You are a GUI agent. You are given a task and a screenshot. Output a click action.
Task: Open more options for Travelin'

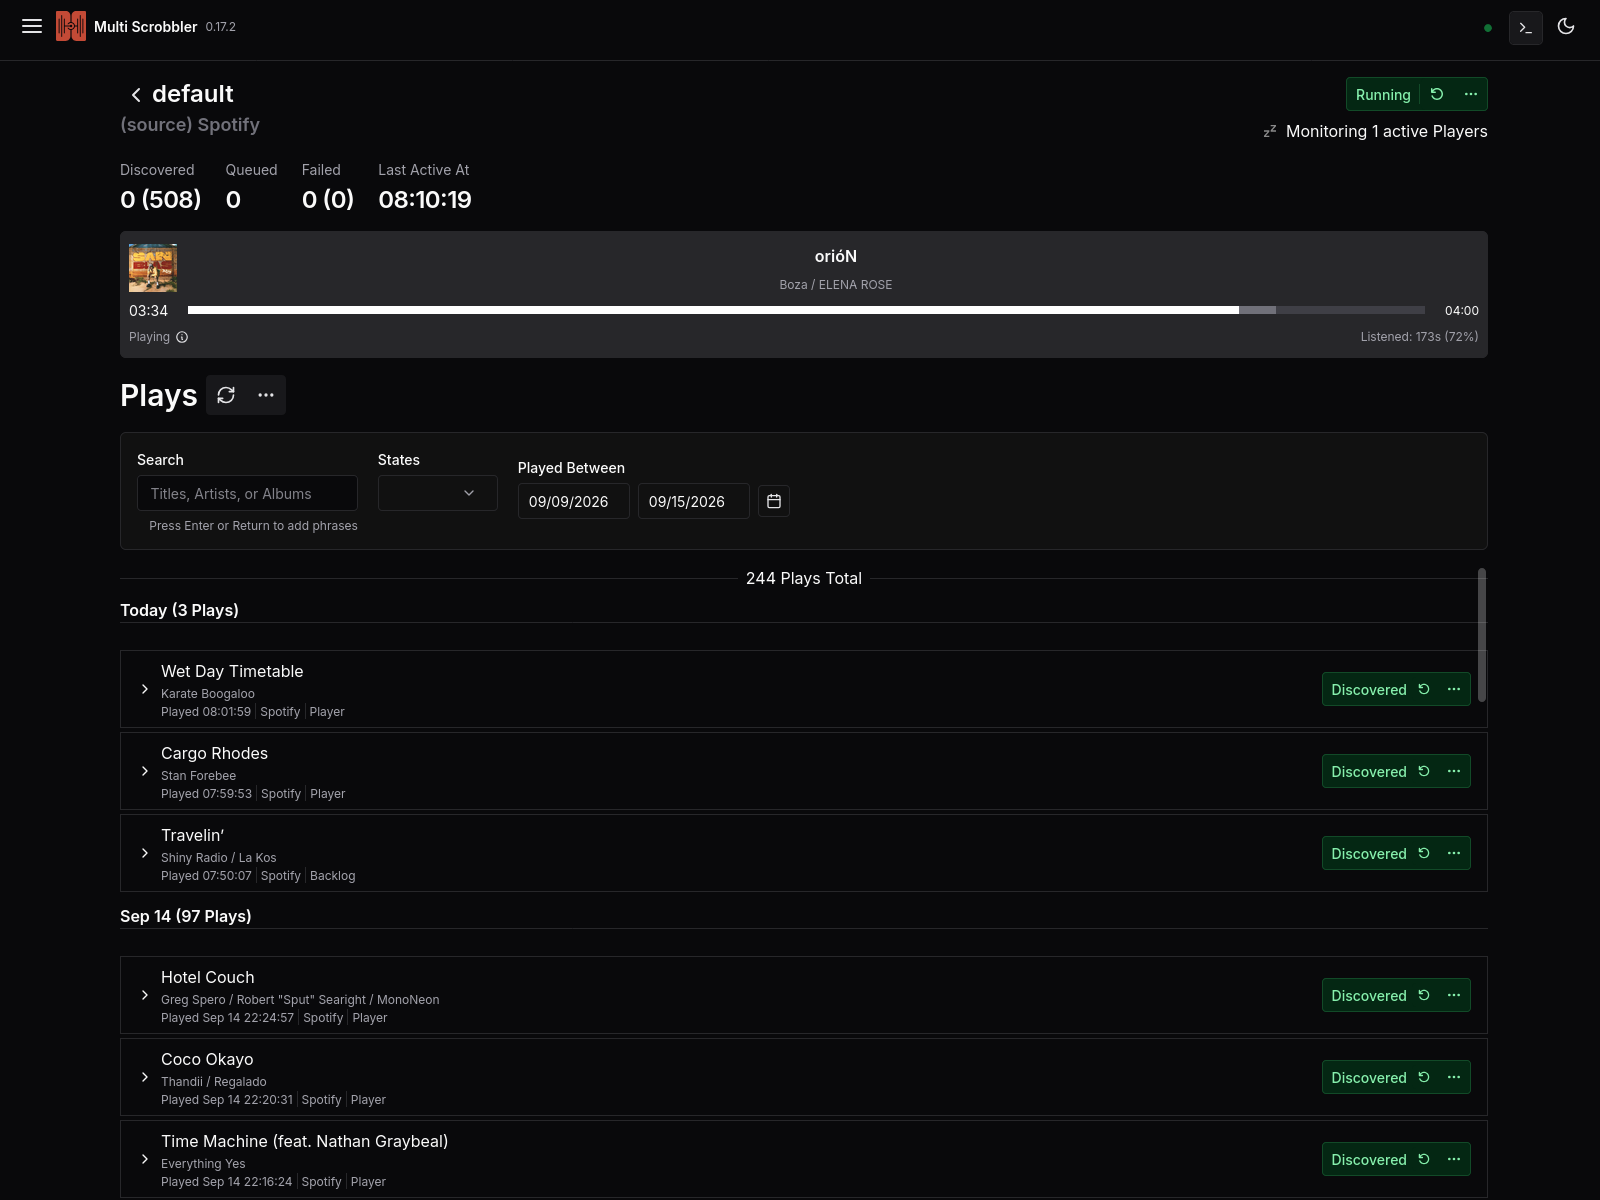1454,853
